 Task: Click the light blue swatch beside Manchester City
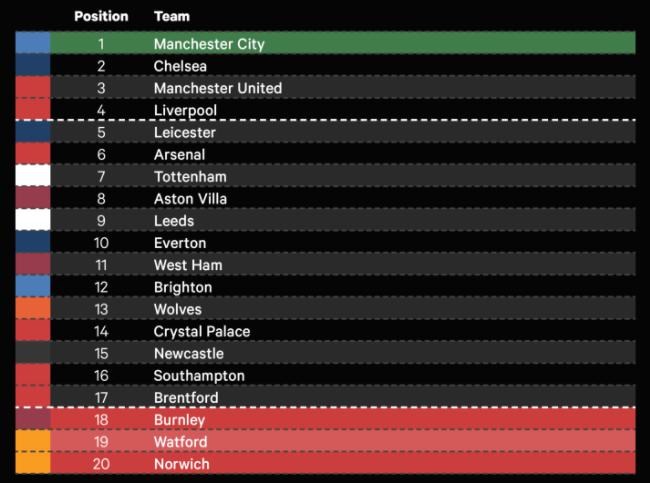point(33,44)
